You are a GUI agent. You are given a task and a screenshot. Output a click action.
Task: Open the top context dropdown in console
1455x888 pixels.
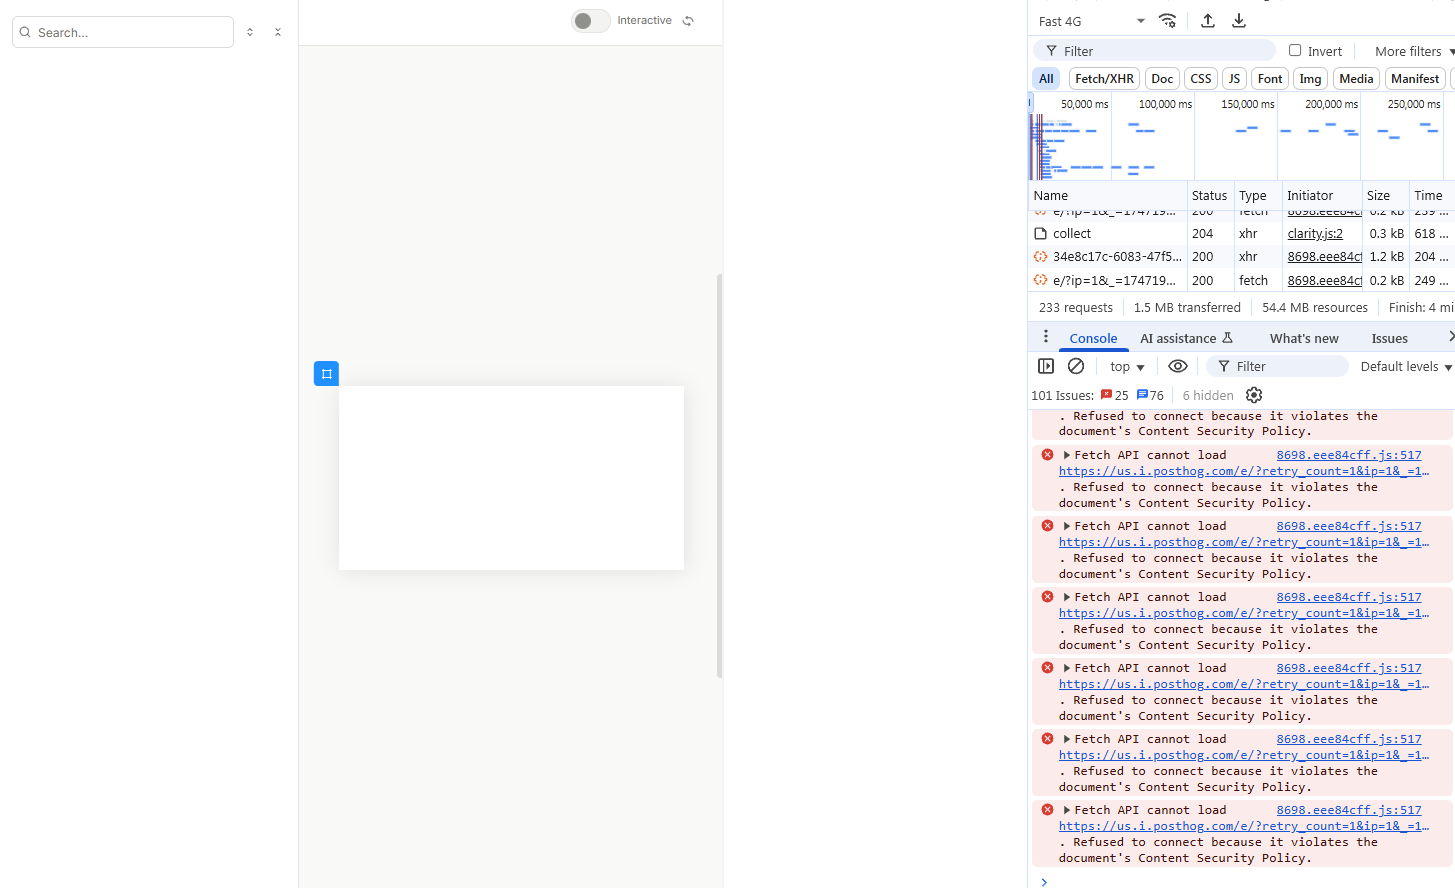[1127, 367]
